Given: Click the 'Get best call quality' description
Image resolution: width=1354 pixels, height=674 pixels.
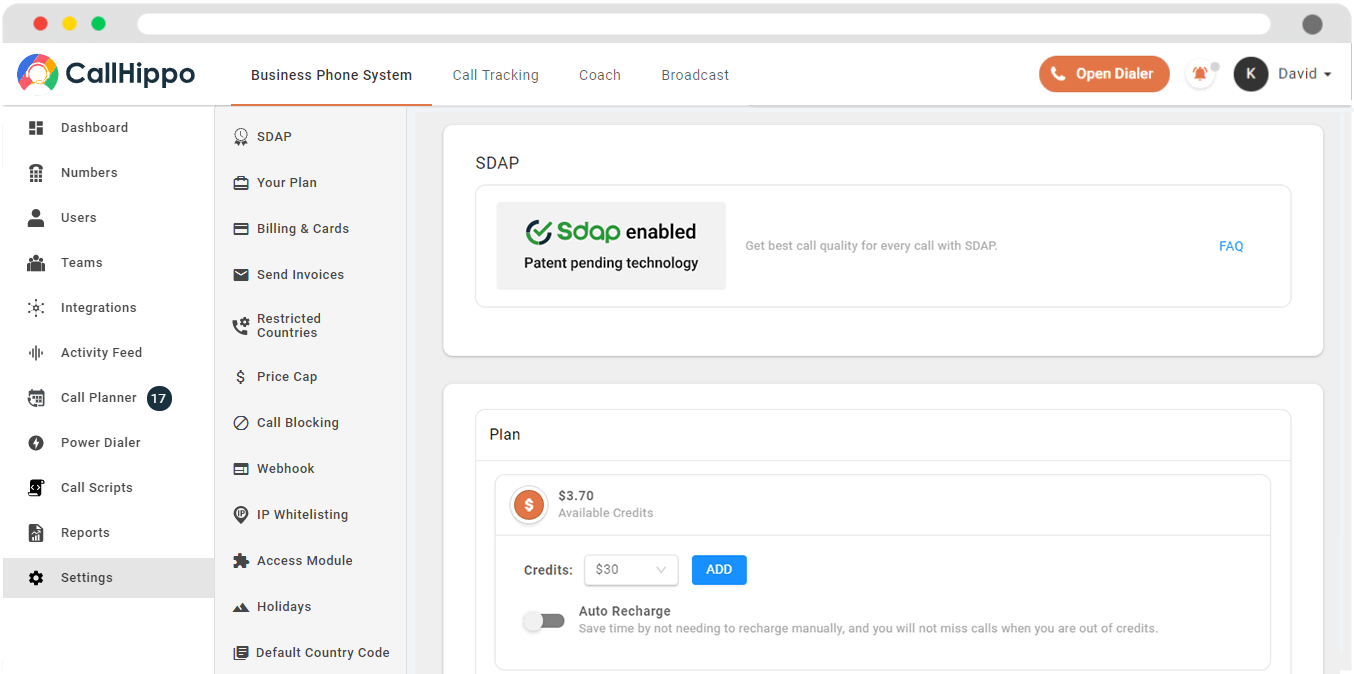Looking at the screenshot, I should (x=871, y=246).
